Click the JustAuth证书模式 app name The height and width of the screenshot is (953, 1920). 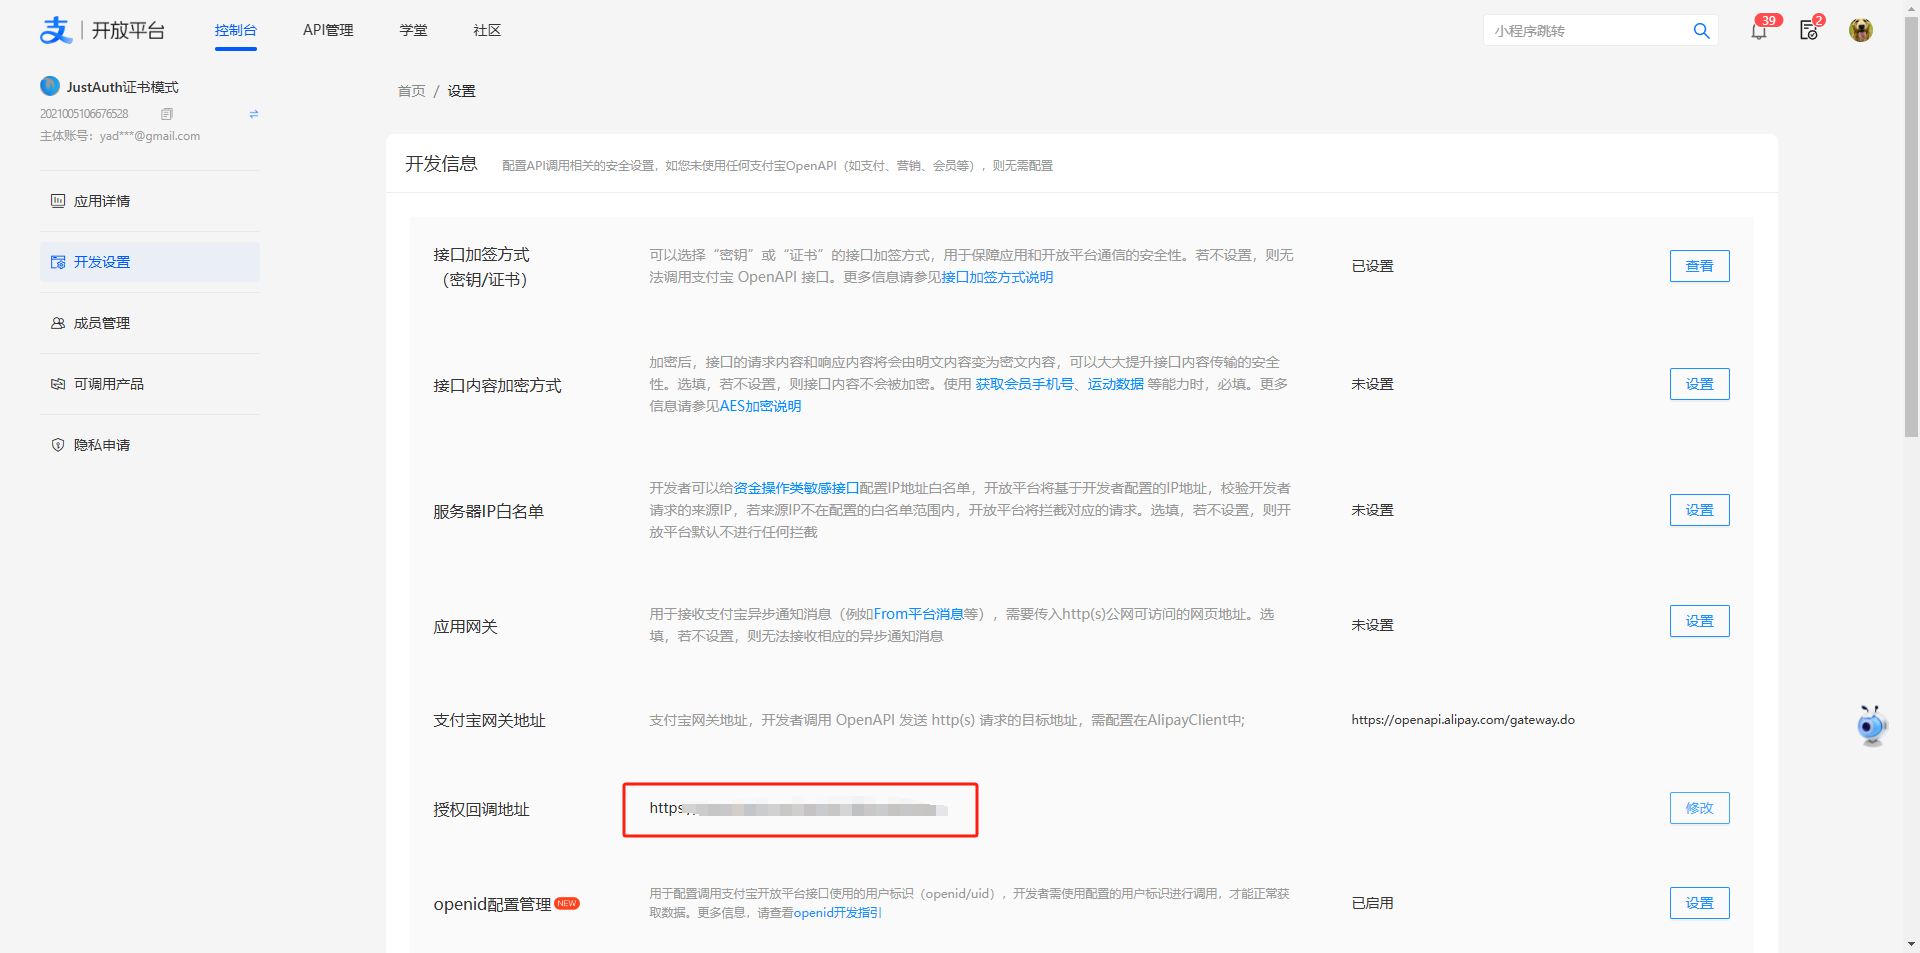click(122, 87)
